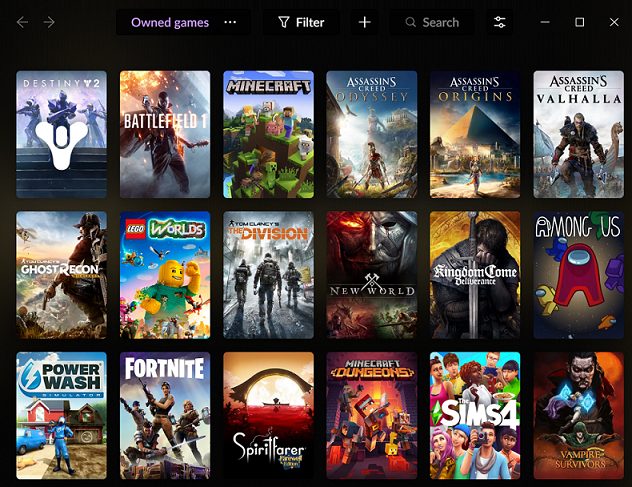Open view customization sliders icon

coord(500,22)
